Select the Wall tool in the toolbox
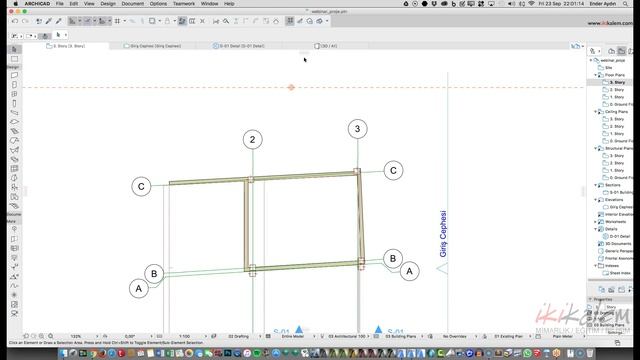640x360 pixels. coord(14,75)
